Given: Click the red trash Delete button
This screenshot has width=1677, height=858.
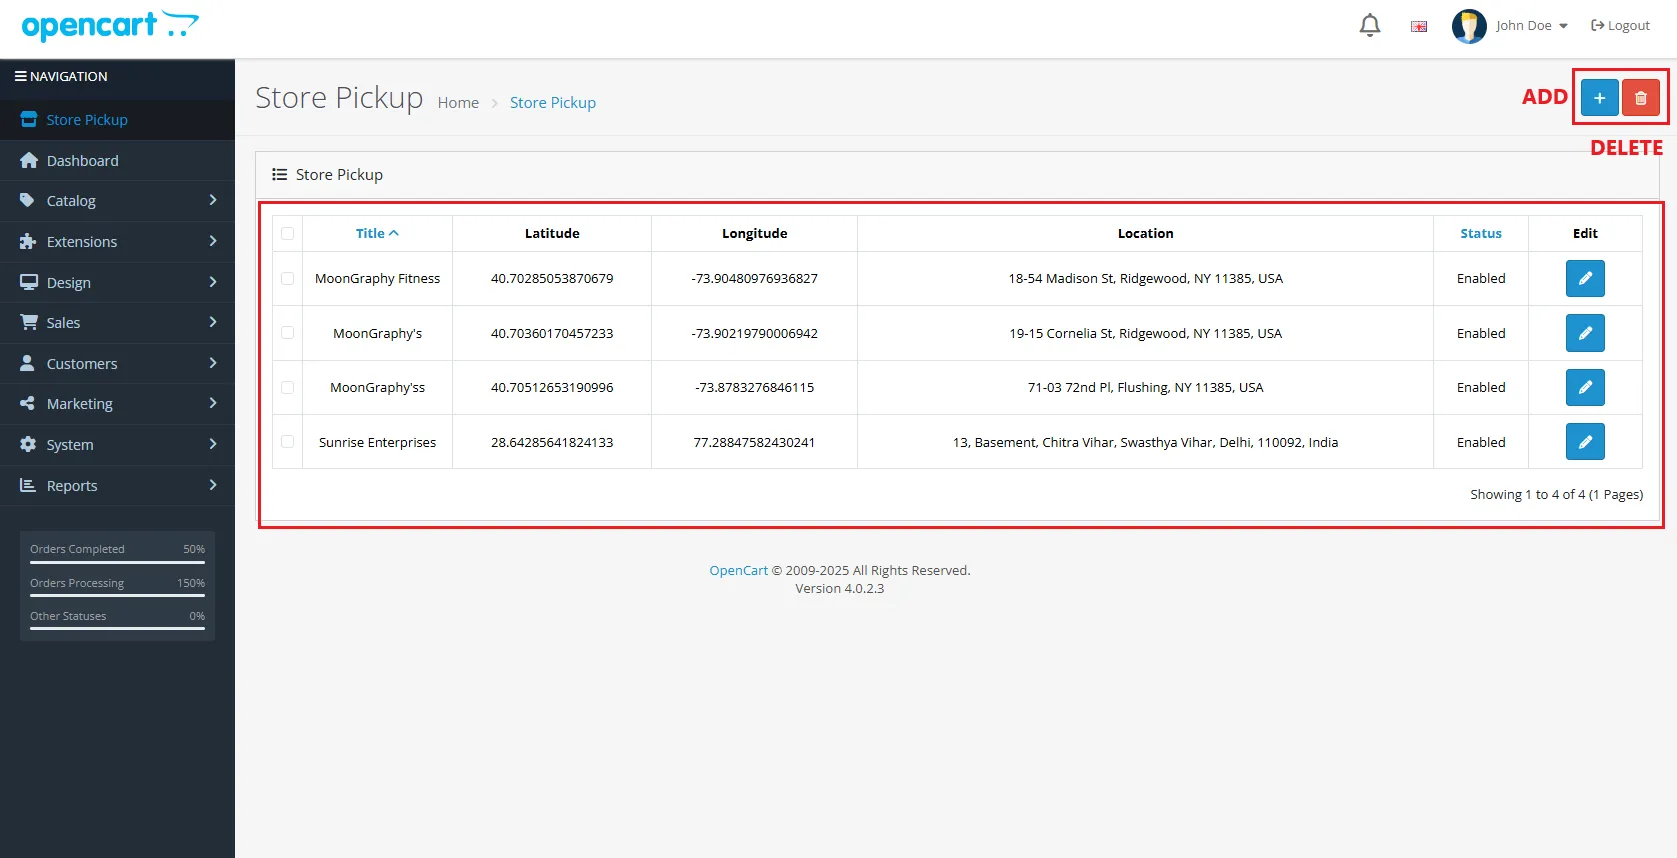Looking at the screenshot, I should pyautogui.click(x=1640, y=98).
